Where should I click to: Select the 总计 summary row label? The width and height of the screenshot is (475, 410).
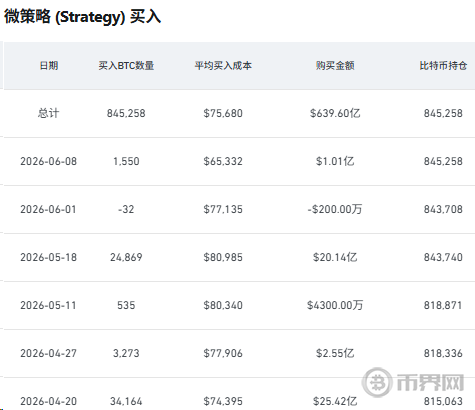click(48, 113)
